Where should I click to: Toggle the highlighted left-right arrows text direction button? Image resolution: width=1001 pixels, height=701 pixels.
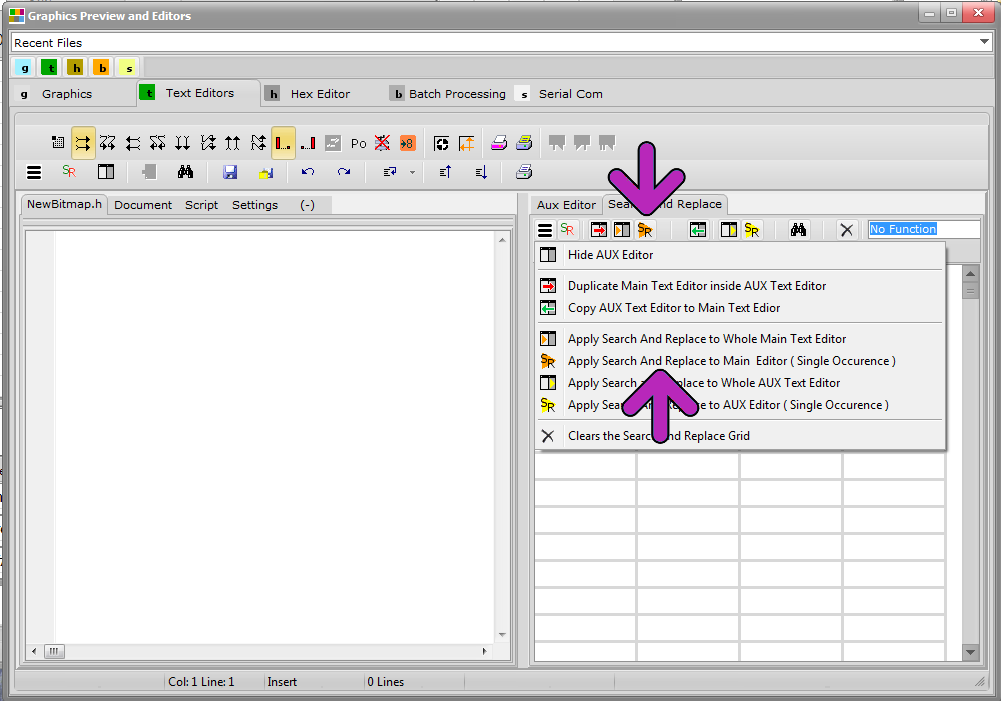(82, 143)
